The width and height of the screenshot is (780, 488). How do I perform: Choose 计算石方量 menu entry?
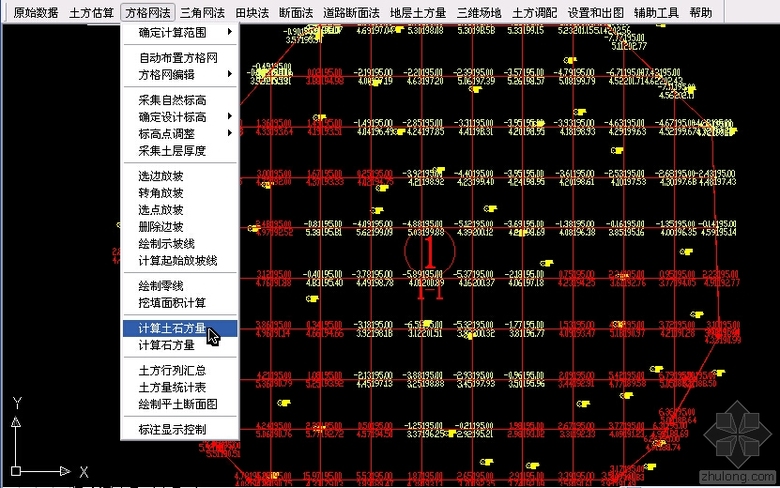(166, 345)
